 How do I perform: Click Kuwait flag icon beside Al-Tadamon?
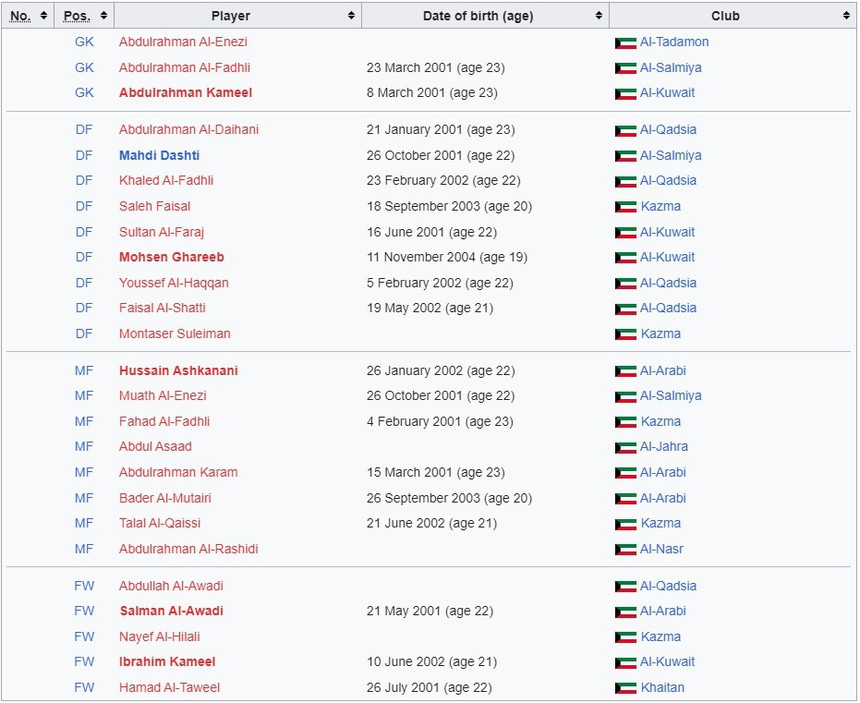tap(626, 43)
